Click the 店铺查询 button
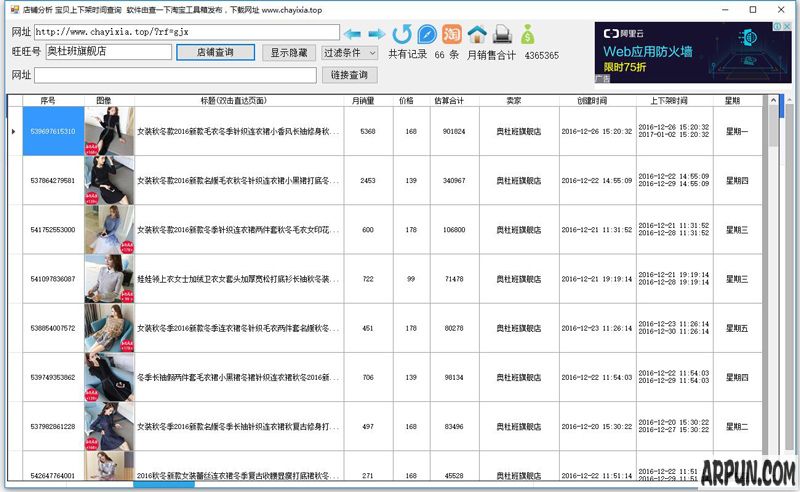The height and width of the screenshot is (492, 800). coord(215,53)
